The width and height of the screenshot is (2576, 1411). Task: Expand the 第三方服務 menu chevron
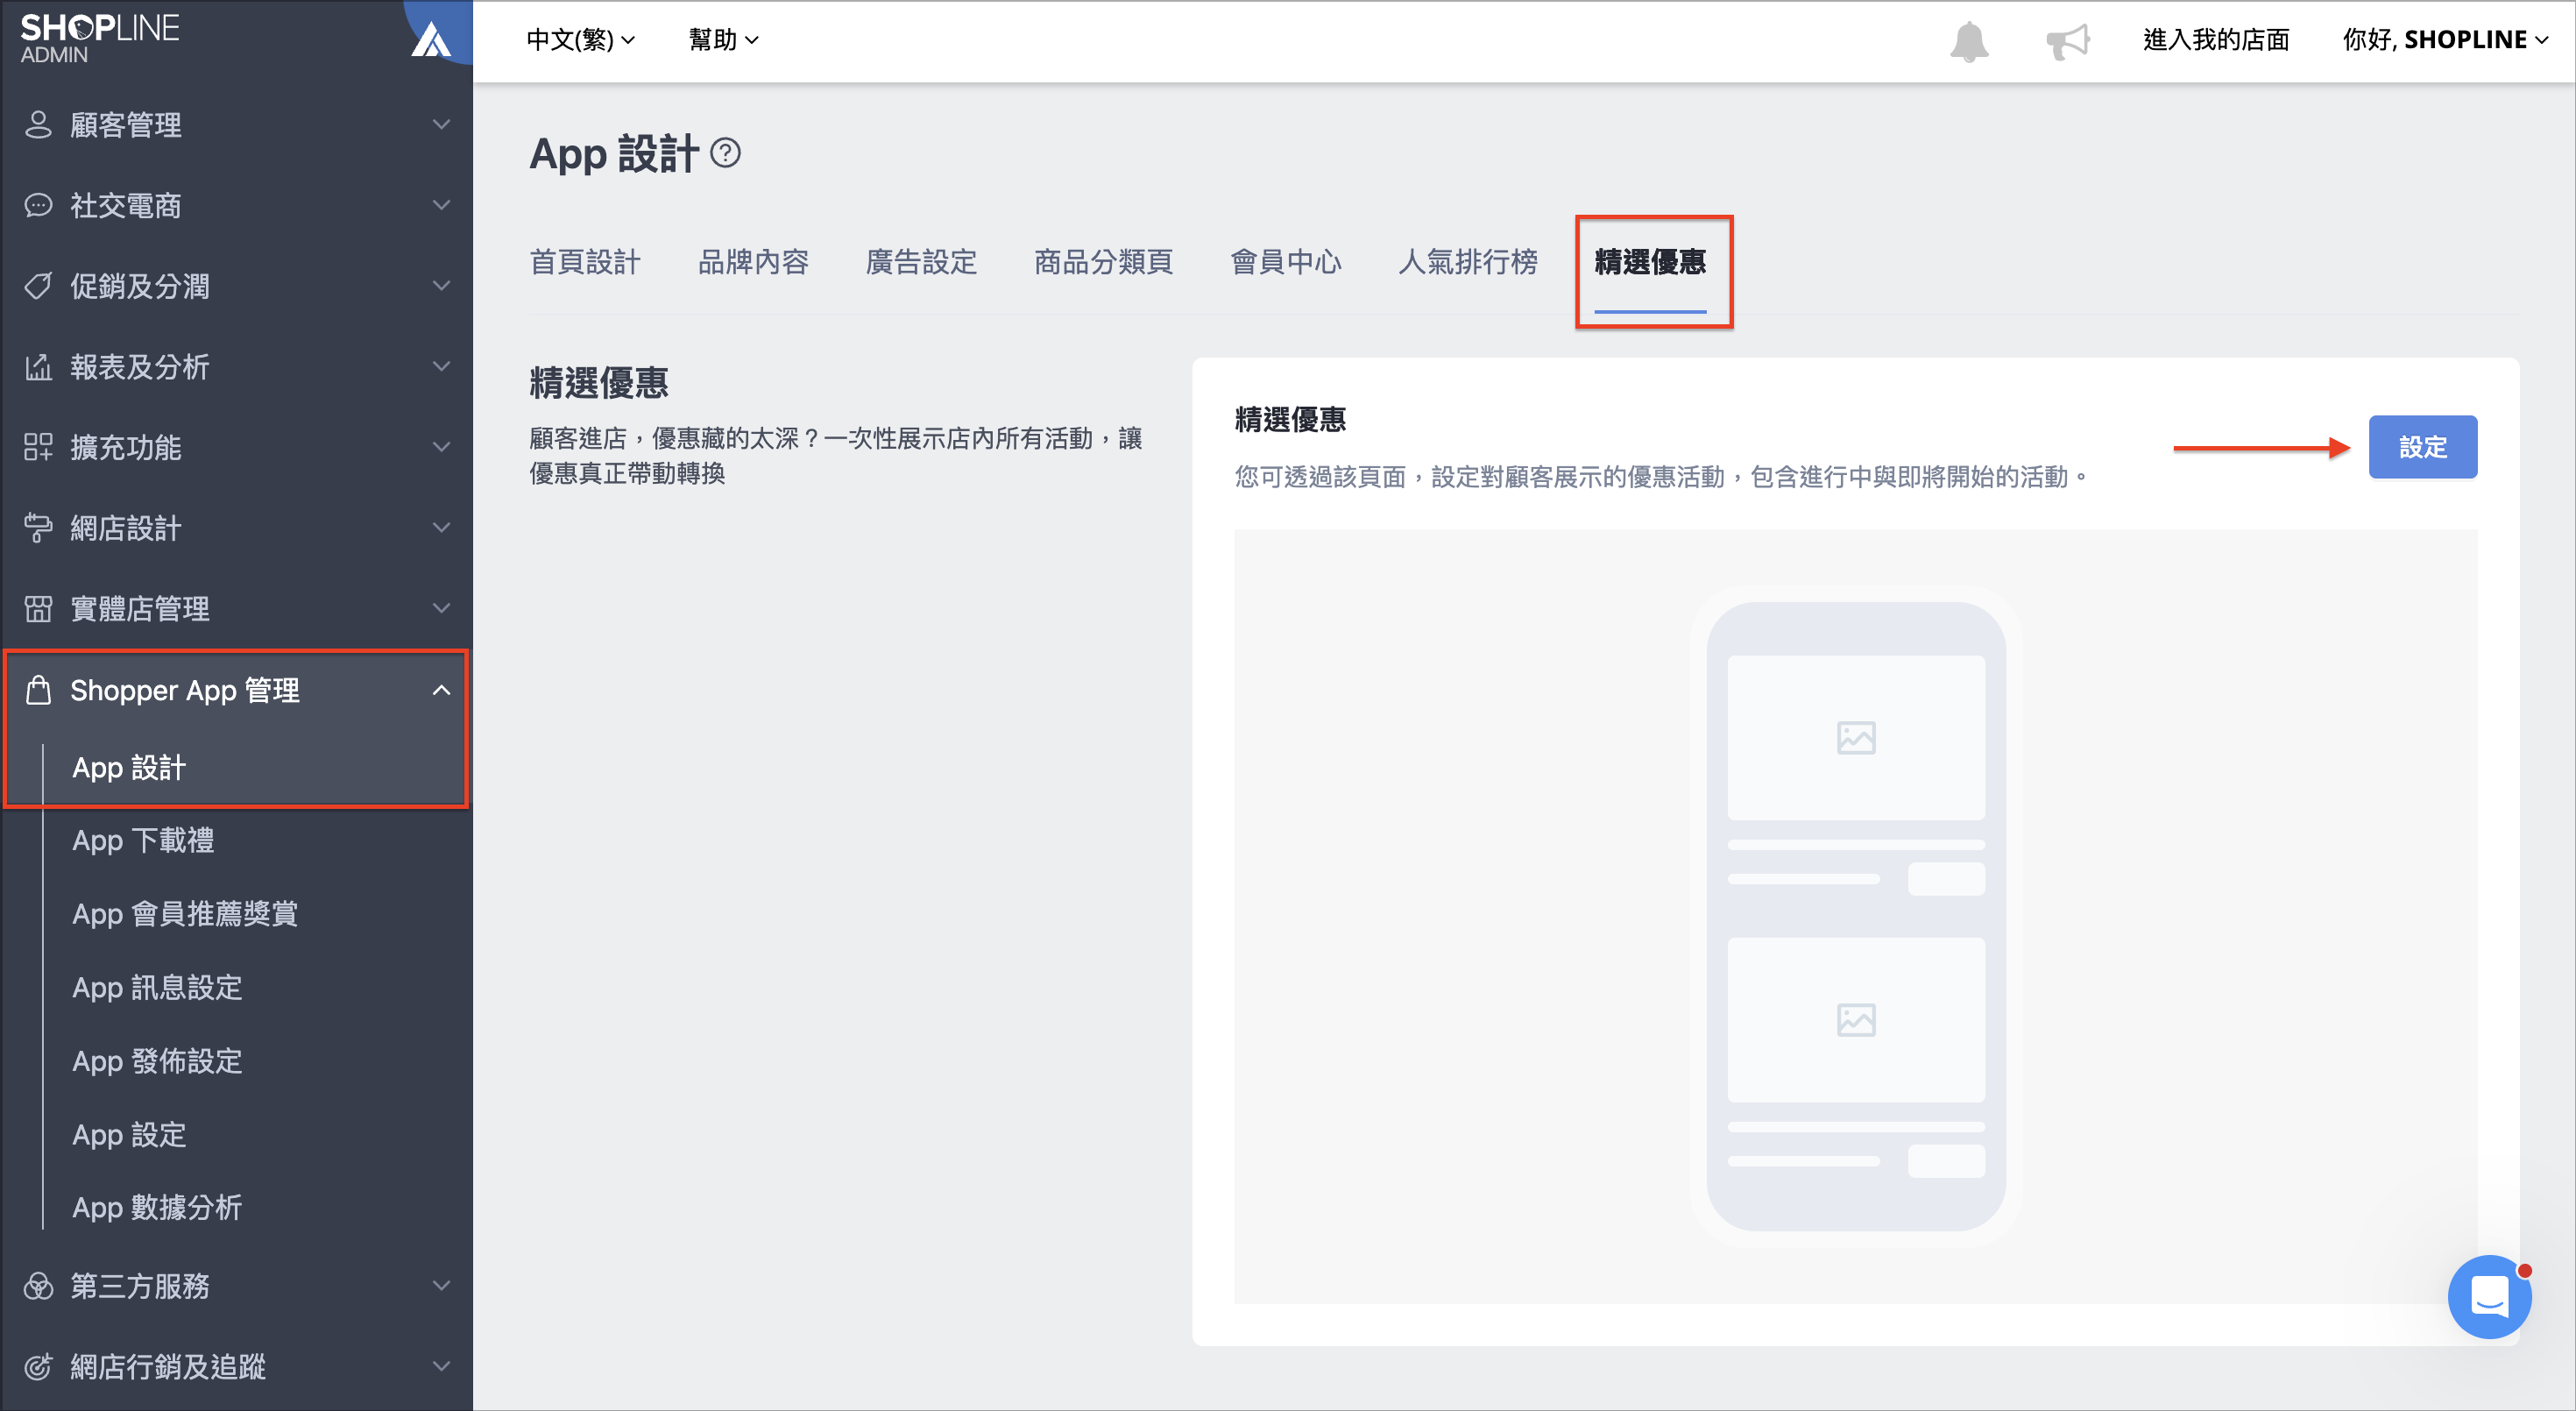(441, 1286)
